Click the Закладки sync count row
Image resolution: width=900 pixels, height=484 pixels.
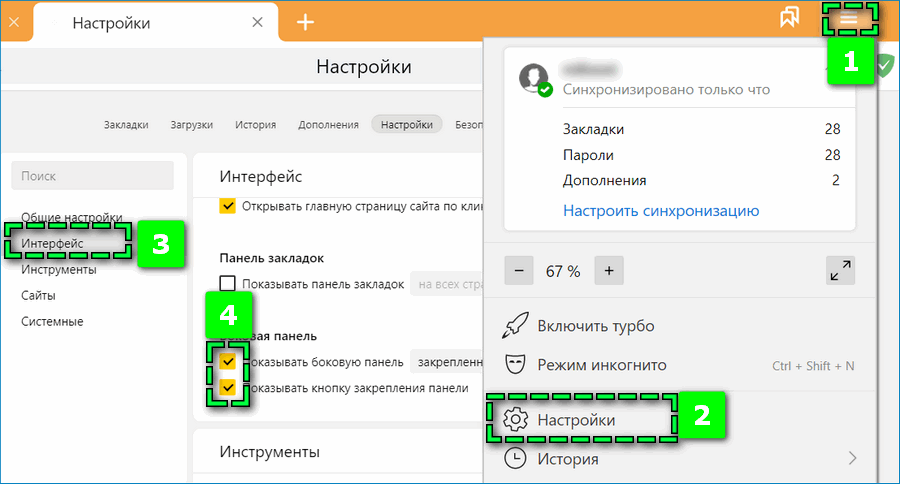click(701, 129)
